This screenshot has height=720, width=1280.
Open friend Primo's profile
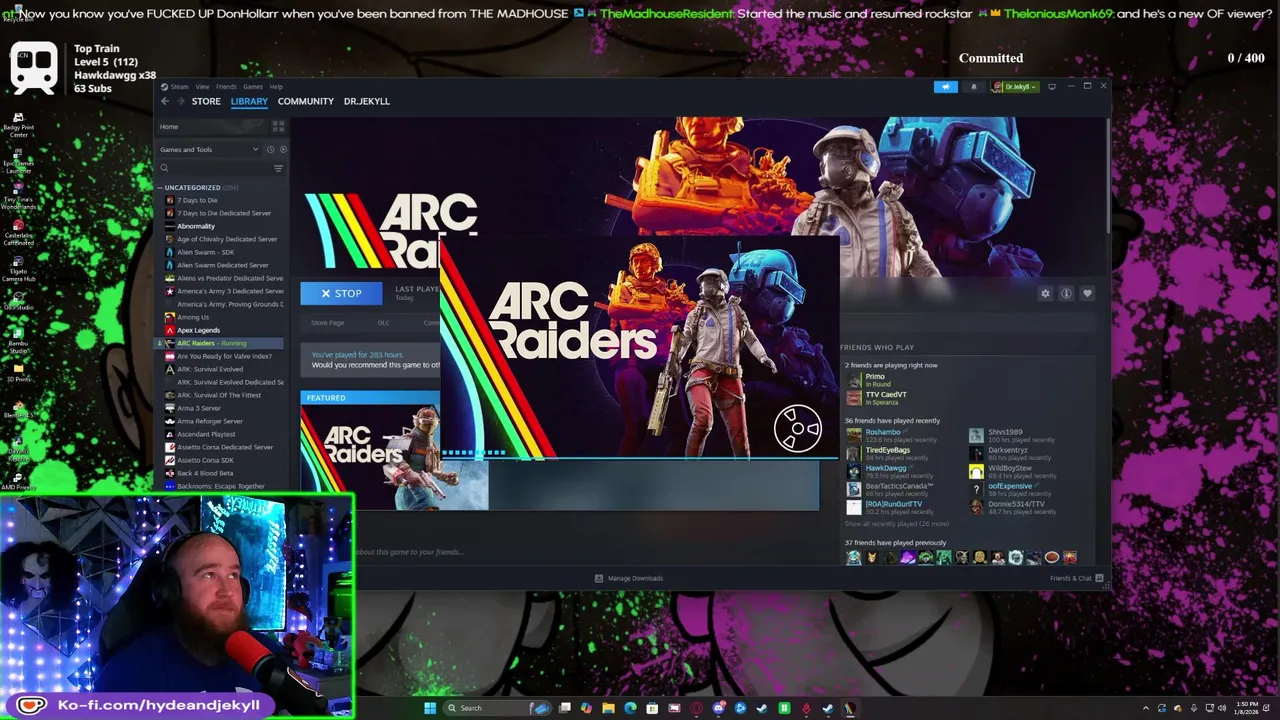[875, 377]
